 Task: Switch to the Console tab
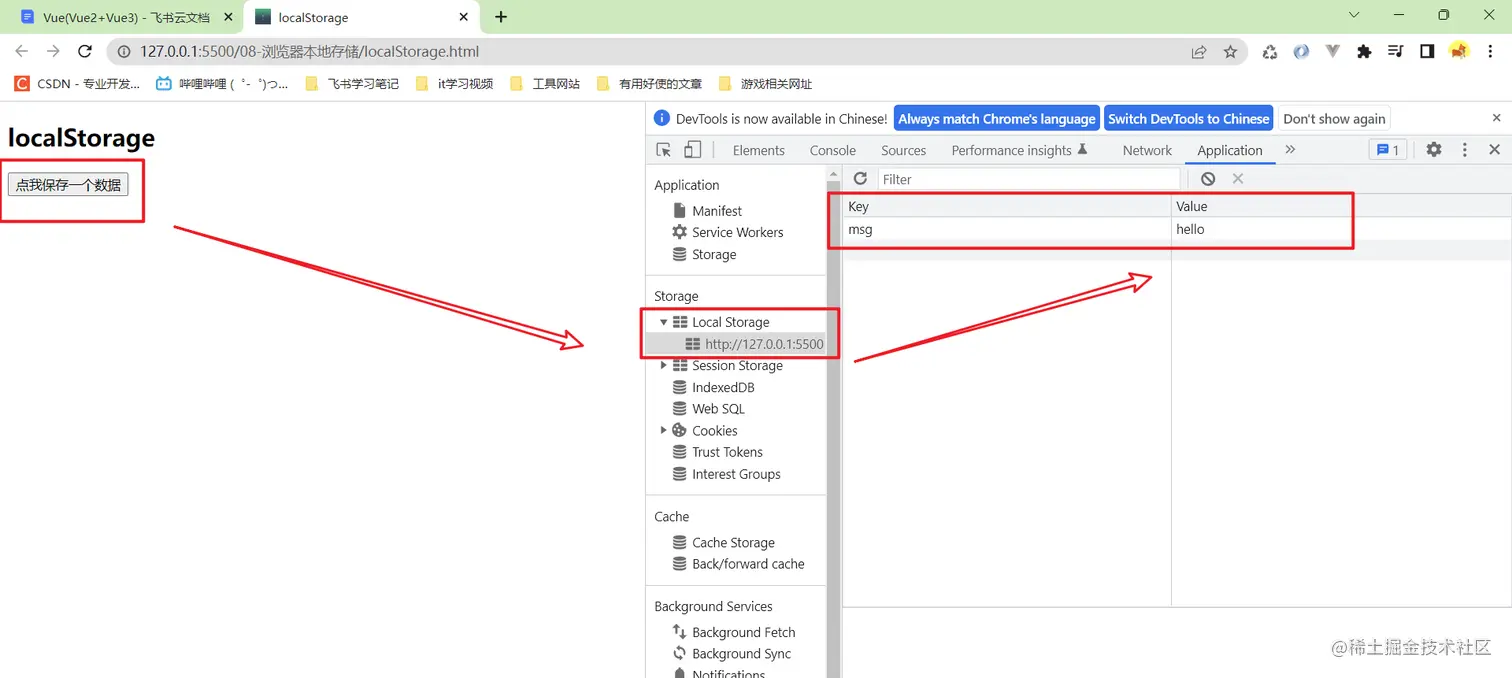pos(833,150)
